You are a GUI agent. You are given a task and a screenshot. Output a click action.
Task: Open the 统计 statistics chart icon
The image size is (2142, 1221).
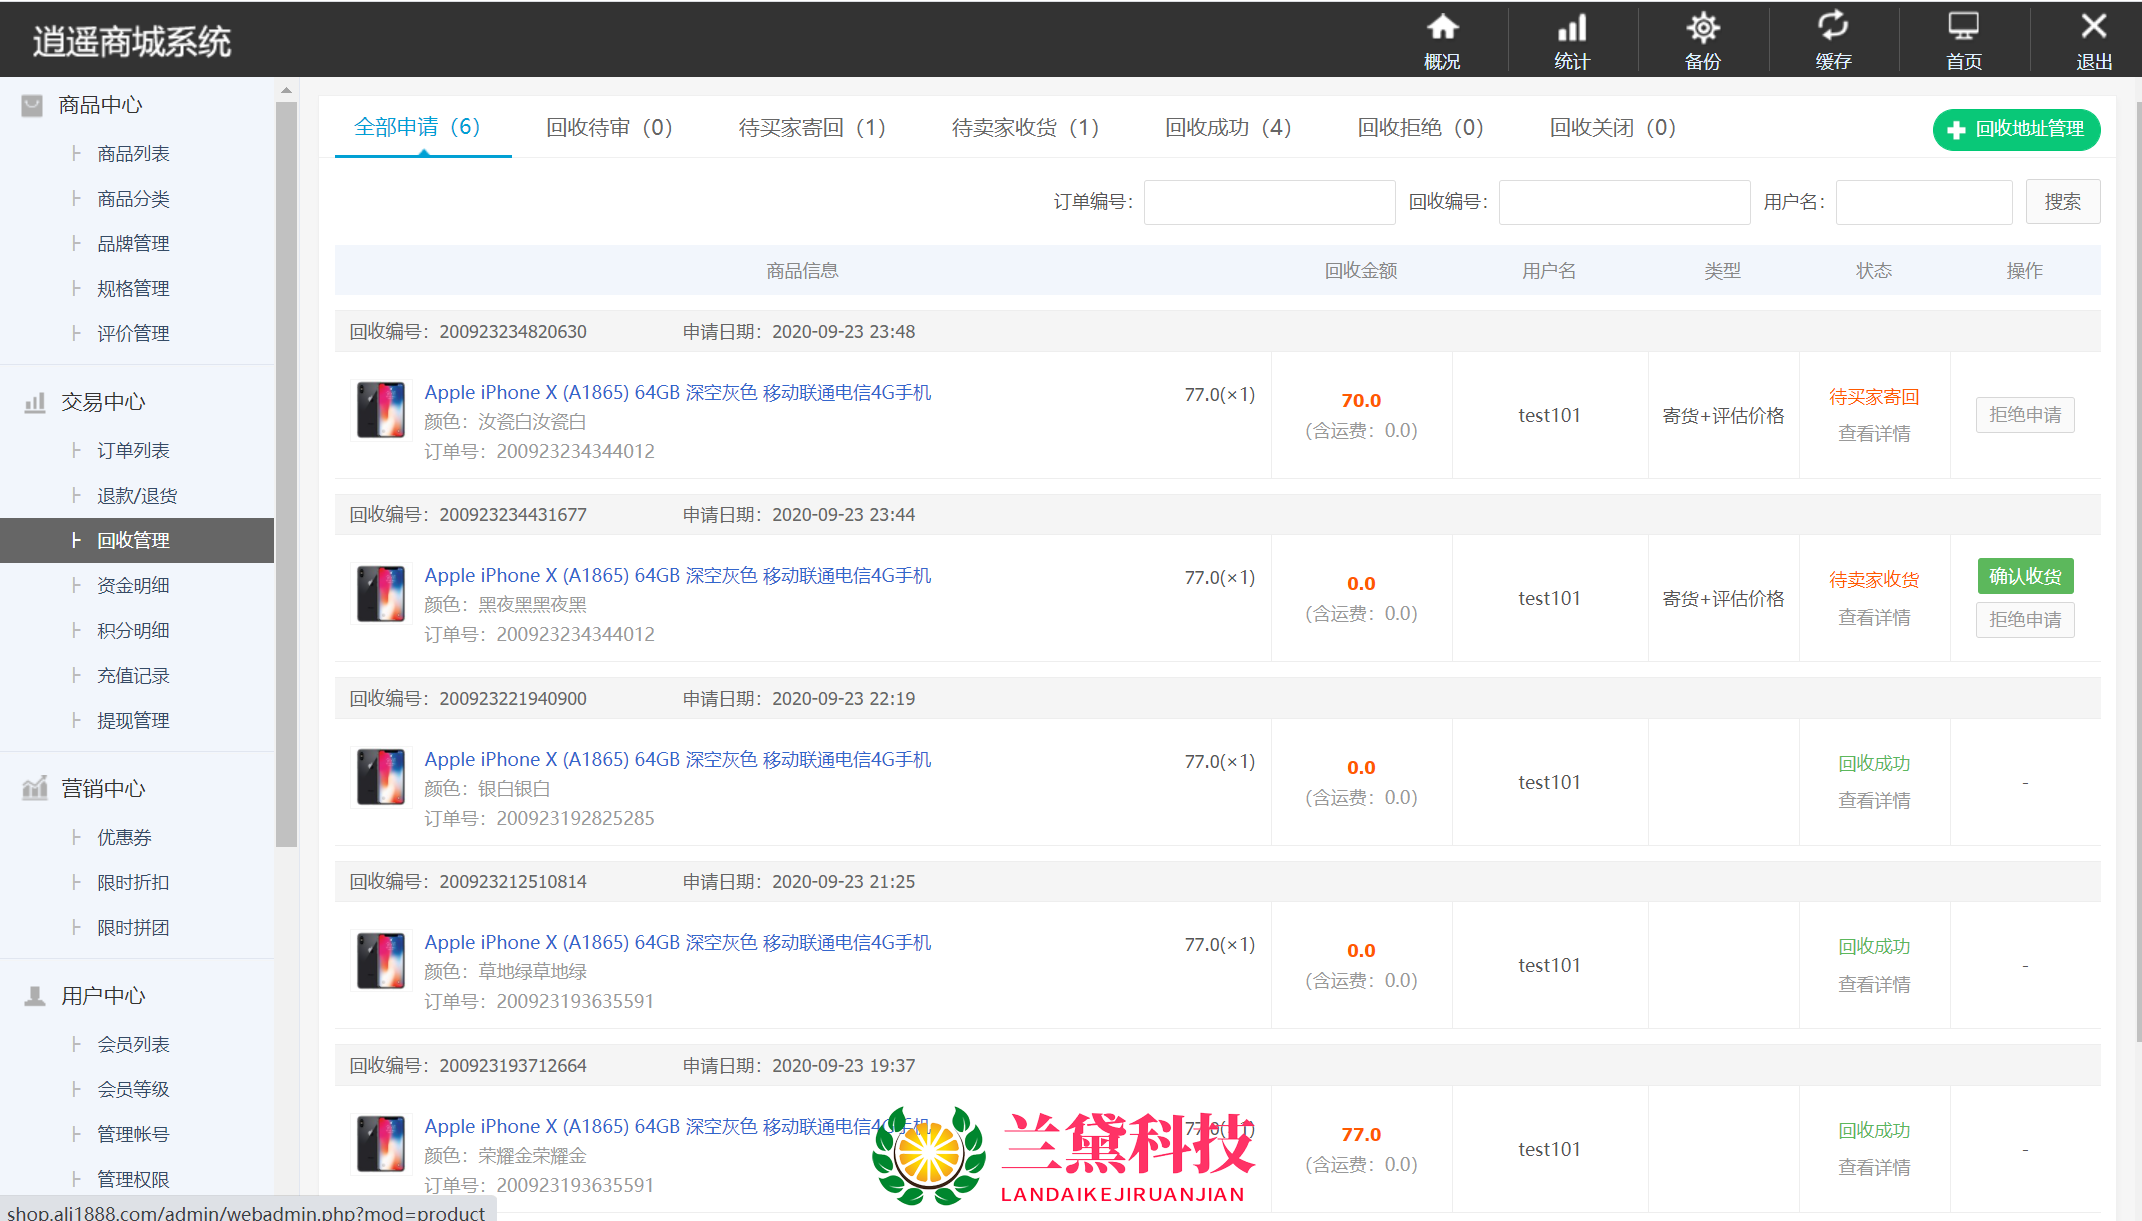(1572, 28)
